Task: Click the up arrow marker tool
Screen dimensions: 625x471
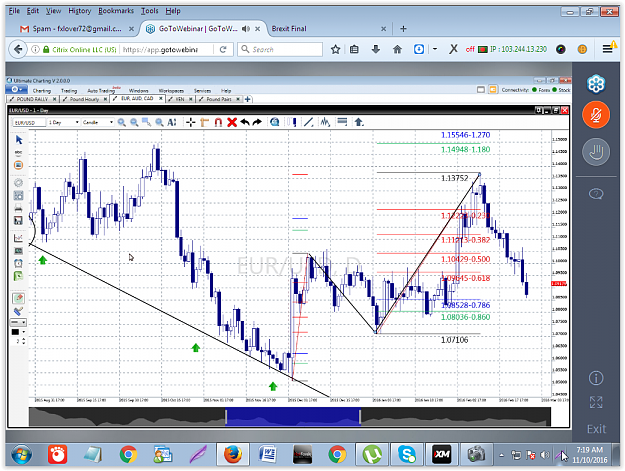Action: tap(359, 122)
